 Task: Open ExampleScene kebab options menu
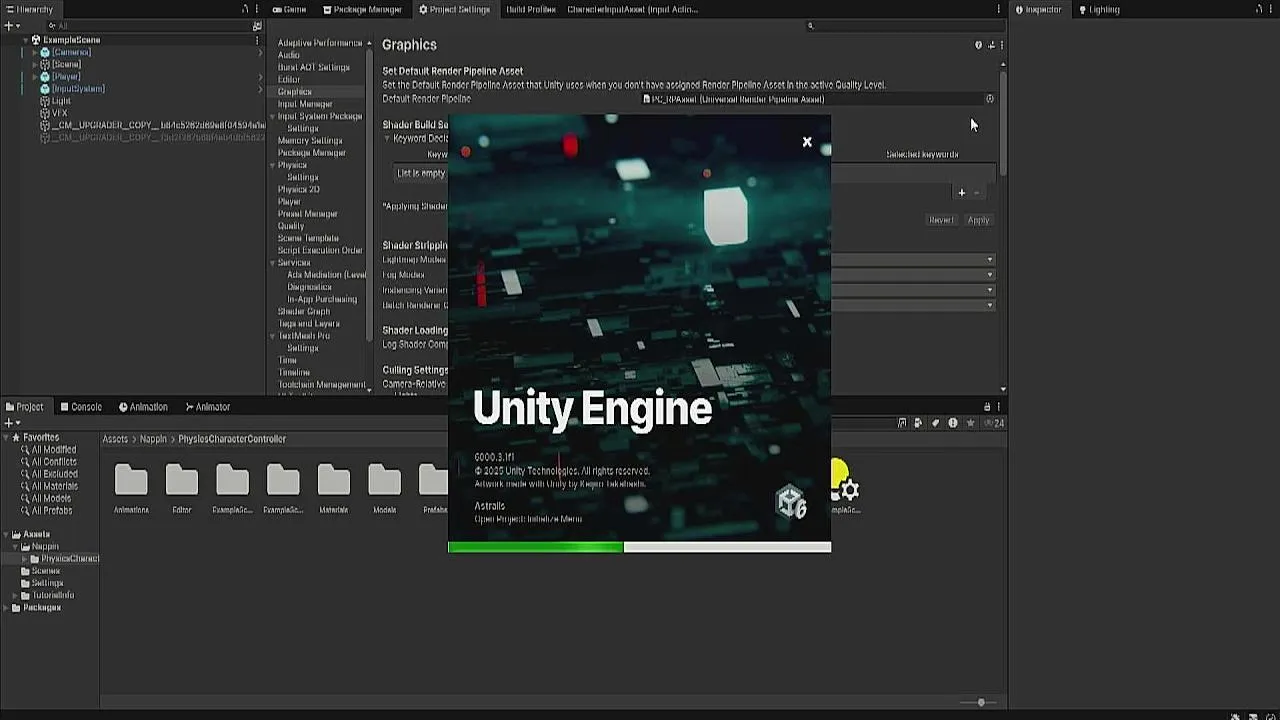pos(259,40)
